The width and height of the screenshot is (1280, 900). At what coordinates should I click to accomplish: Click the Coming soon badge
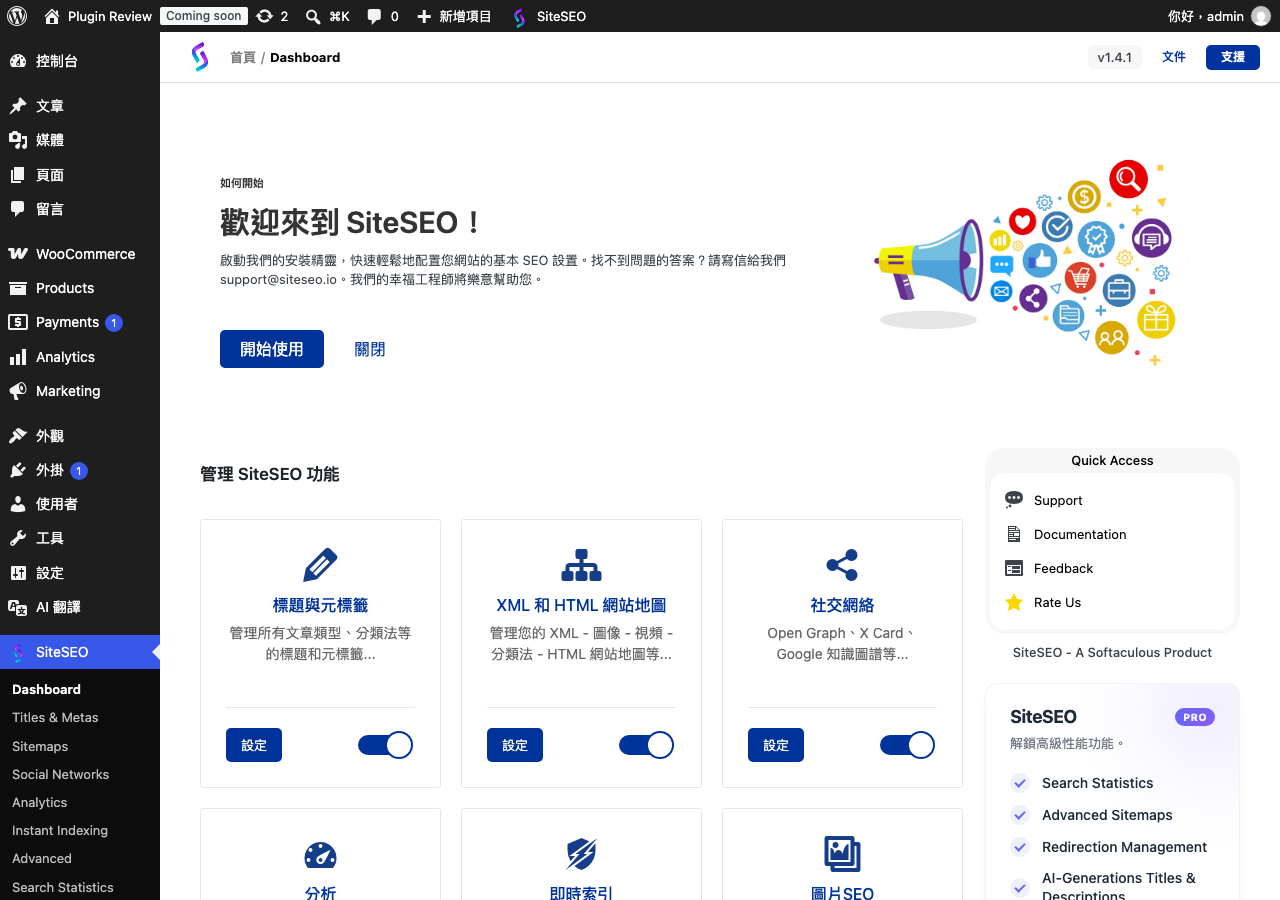coord(204,16)
